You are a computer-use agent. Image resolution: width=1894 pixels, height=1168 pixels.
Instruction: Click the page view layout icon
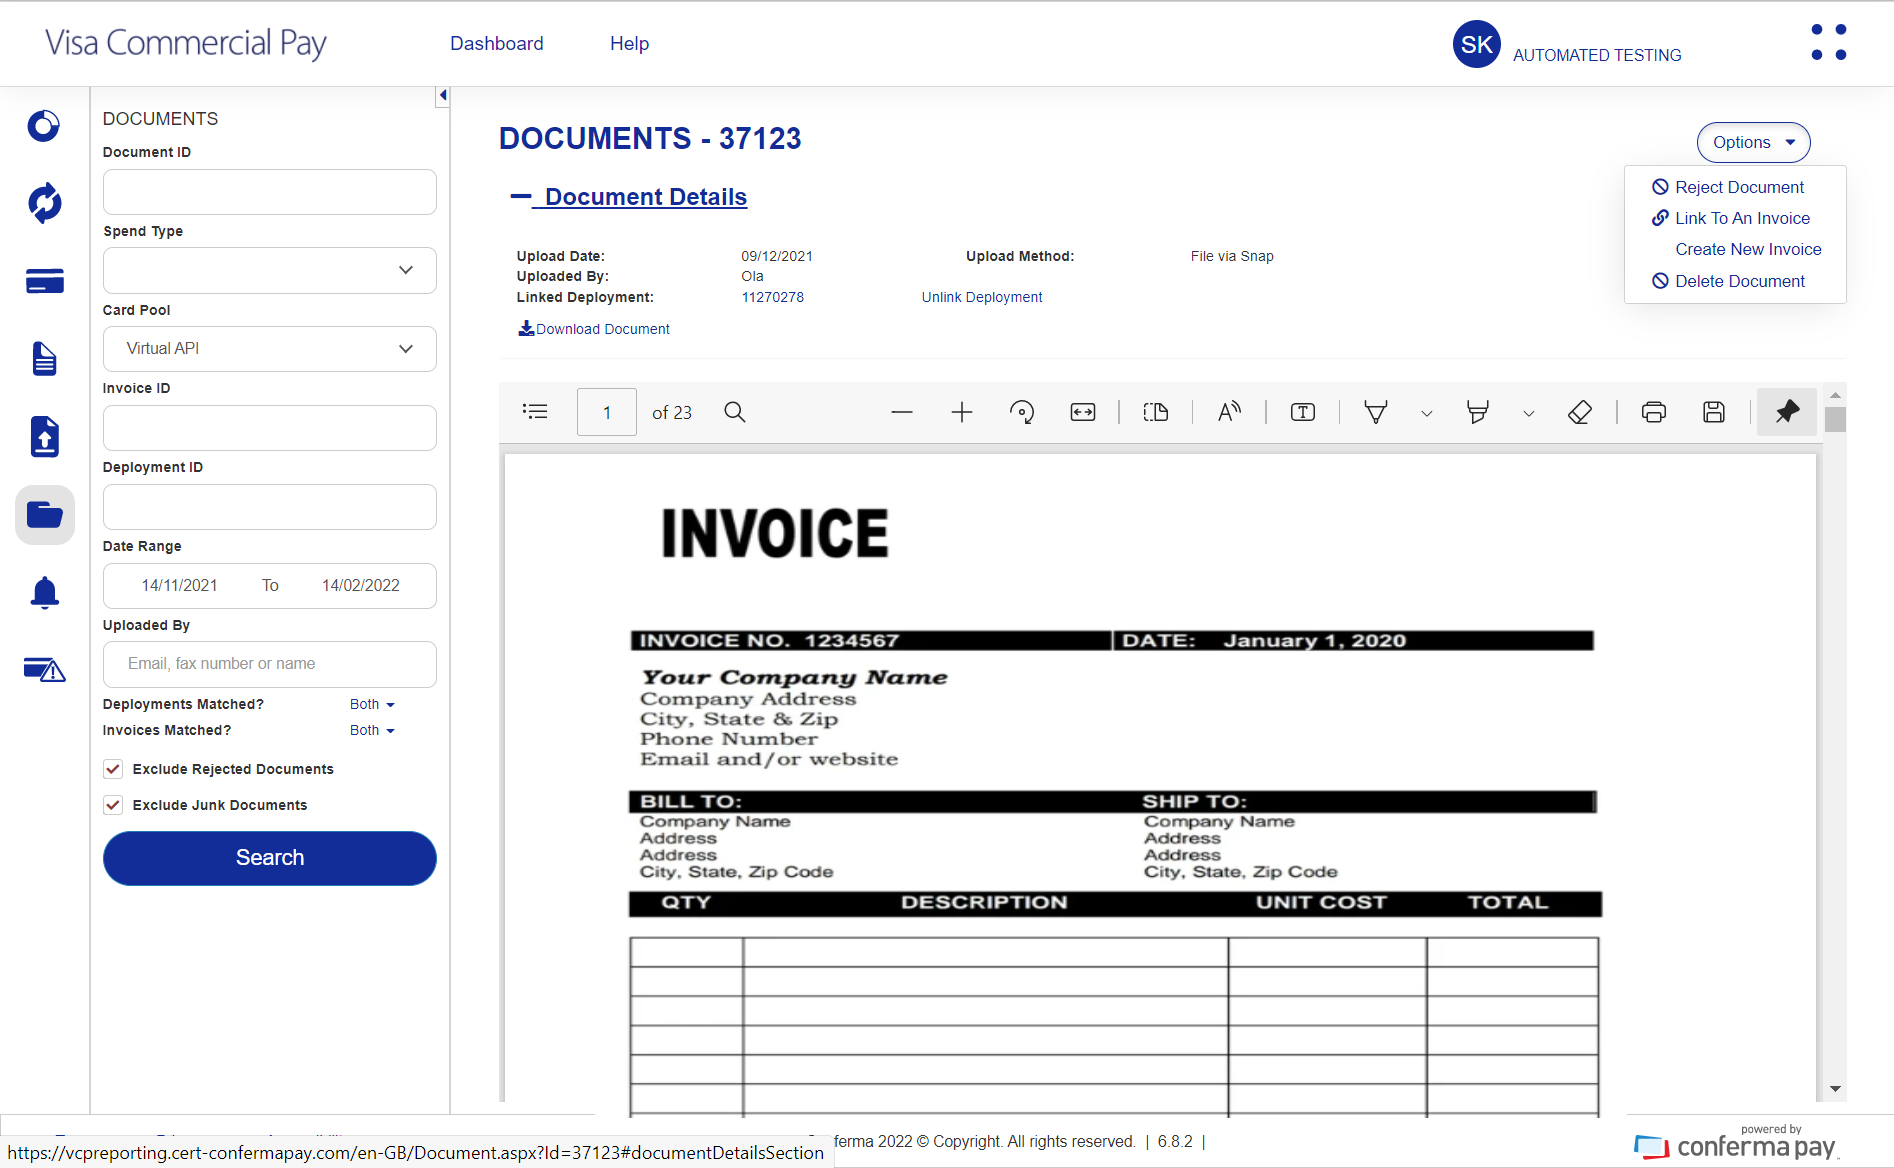[x=1156, y=412]
